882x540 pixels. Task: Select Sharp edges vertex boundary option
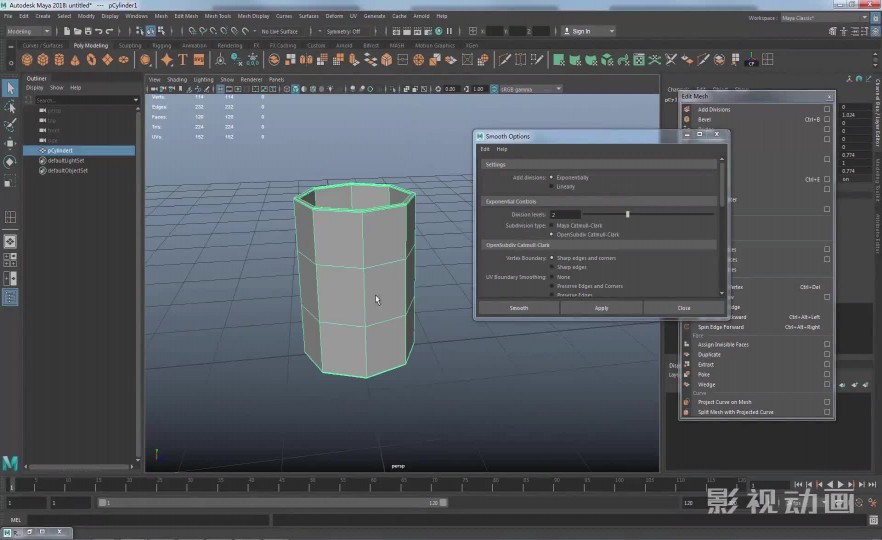pyautogui.click(x=551, y=267)
